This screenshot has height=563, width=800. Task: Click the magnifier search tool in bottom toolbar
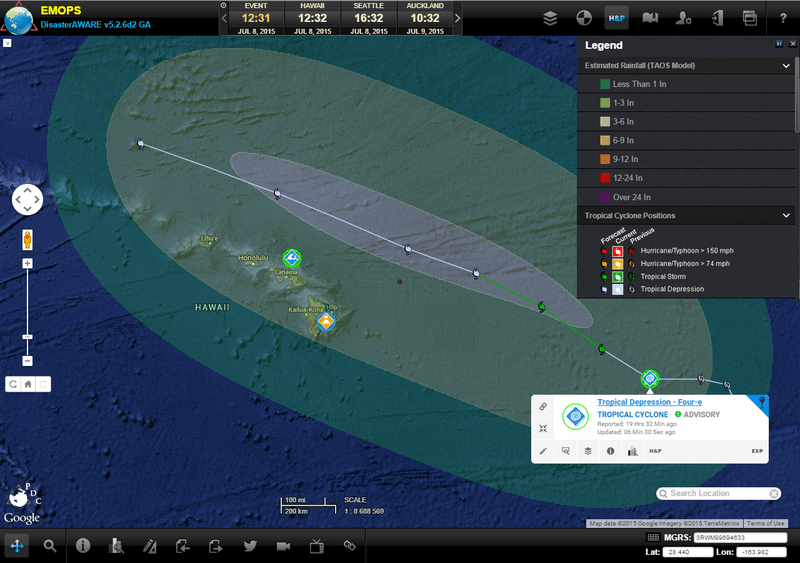click(x=49, y=546)
